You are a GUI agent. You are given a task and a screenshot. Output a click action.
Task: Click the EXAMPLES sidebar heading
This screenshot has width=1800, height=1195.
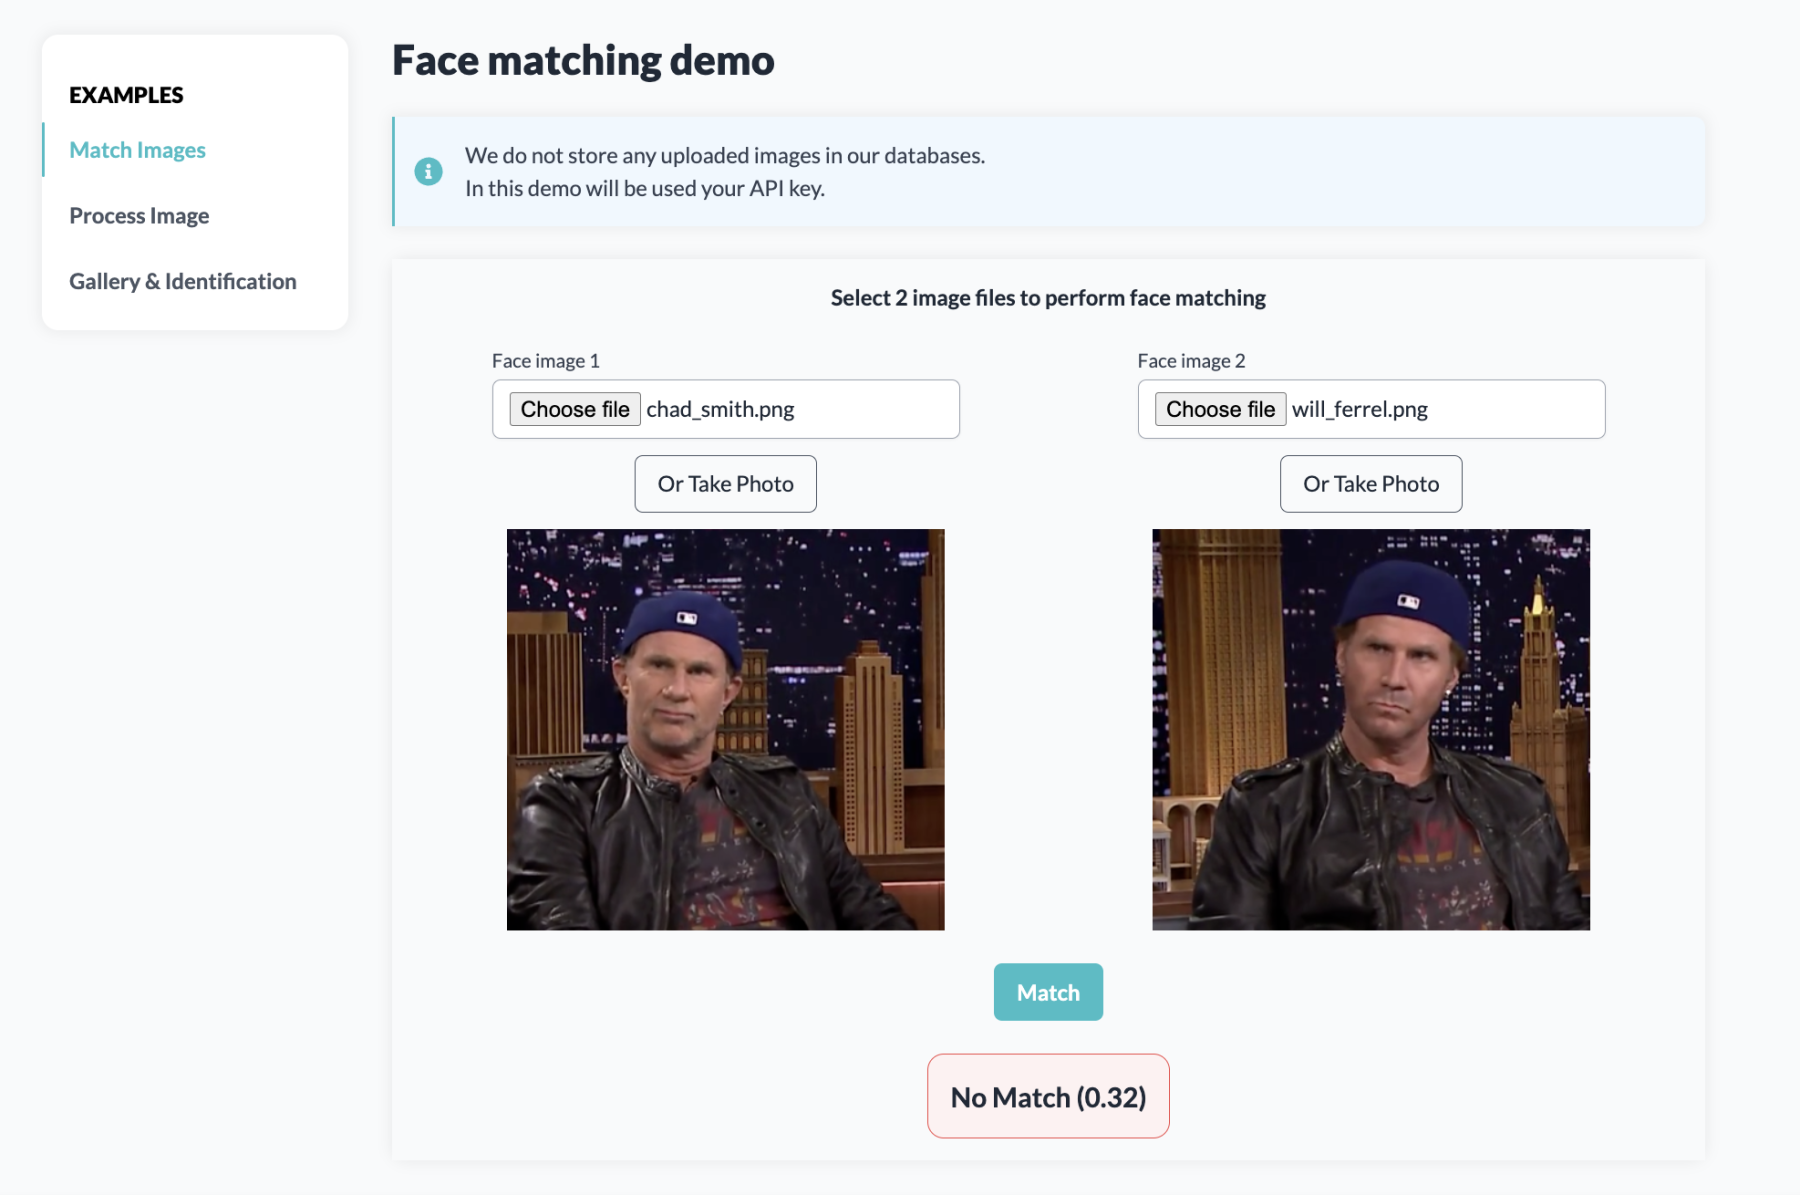(126, 95)
